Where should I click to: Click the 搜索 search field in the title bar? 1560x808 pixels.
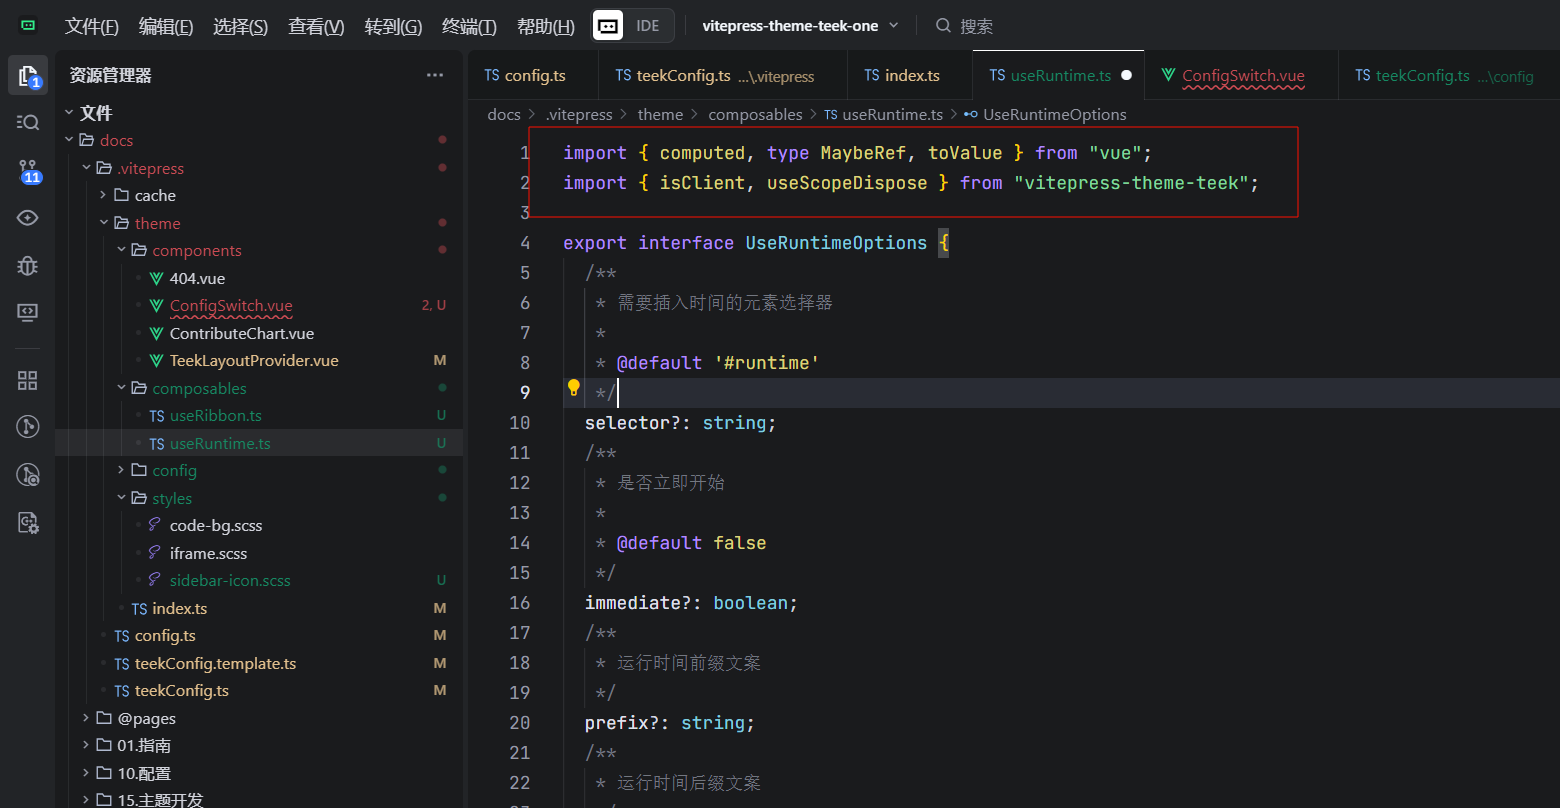[x=976, y=27]
